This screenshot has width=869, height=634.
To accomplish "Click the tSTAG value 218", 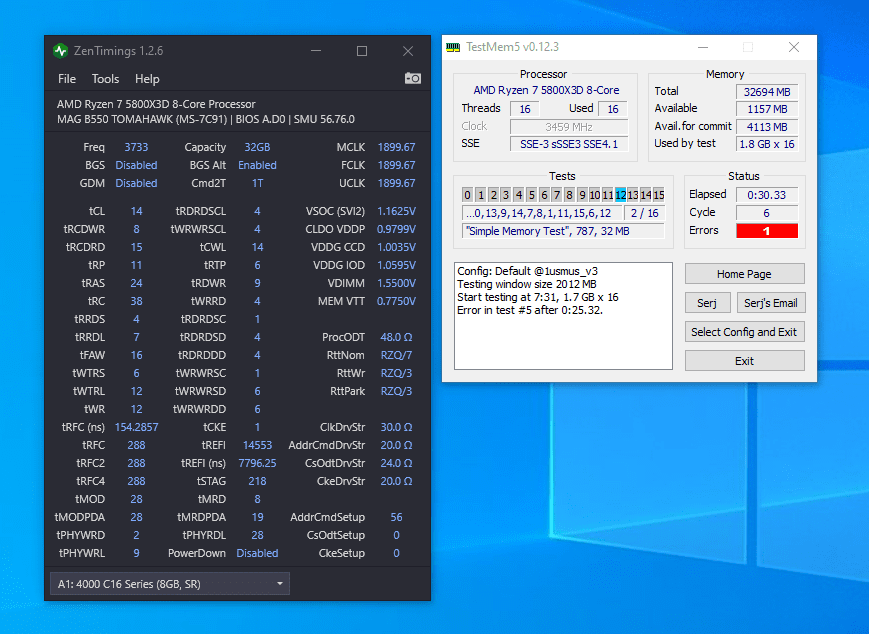I will [x=257, y=481].
